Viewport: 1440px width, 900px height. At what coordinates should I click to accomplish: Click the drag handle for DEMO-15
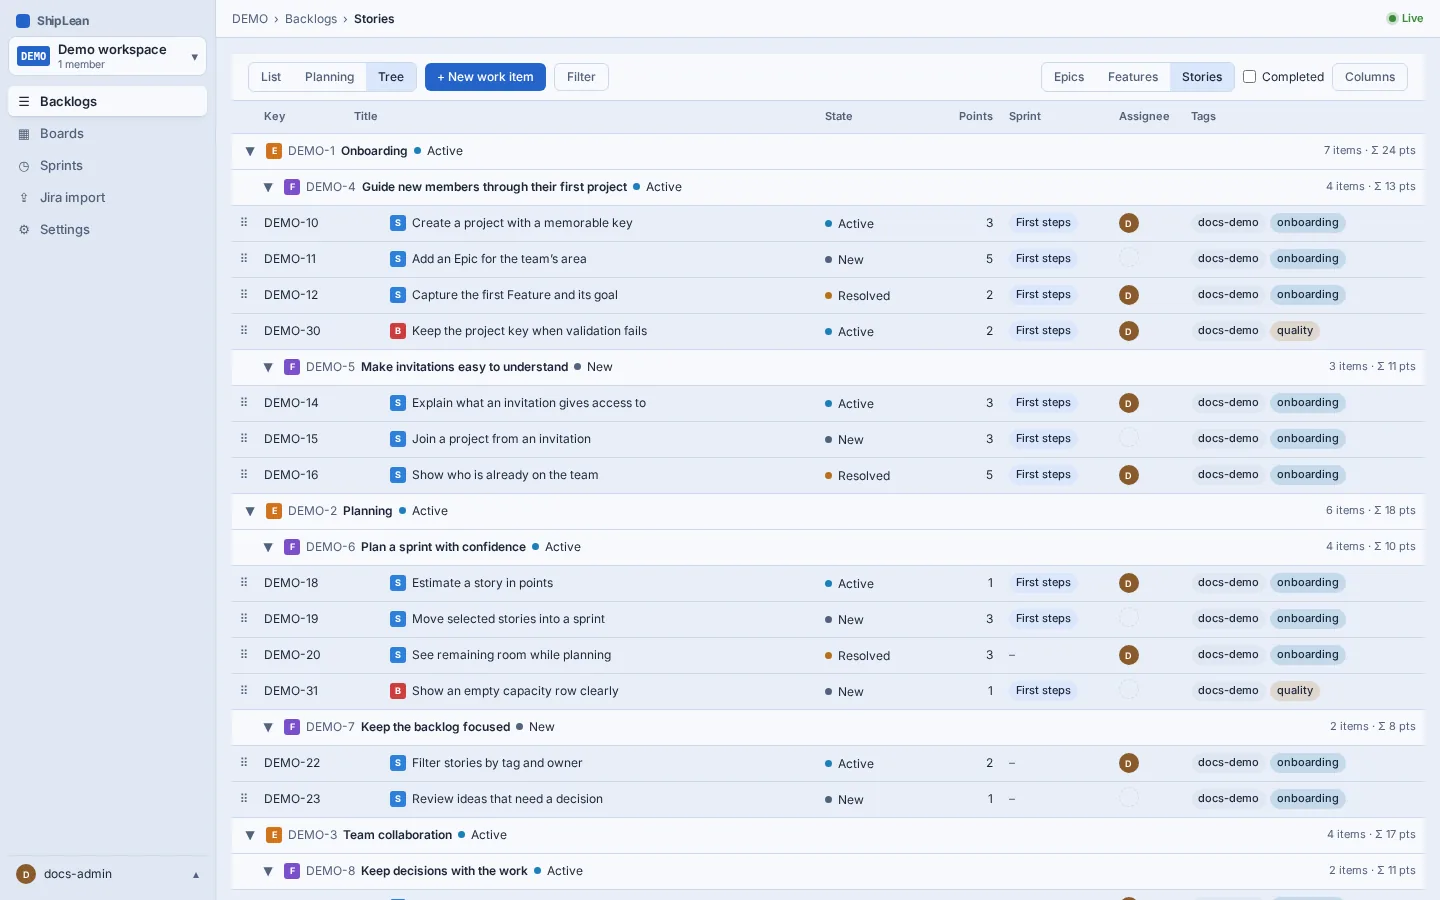tap(244, 438)
